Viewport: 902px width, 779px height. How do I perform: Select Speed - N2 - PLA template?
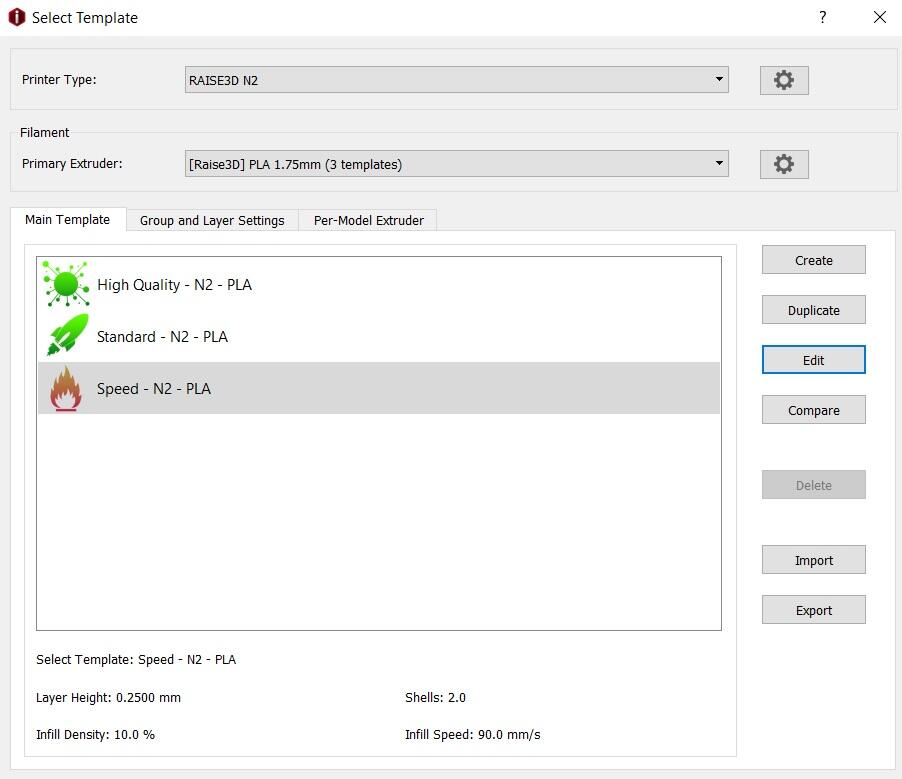(x=379, y=388)
